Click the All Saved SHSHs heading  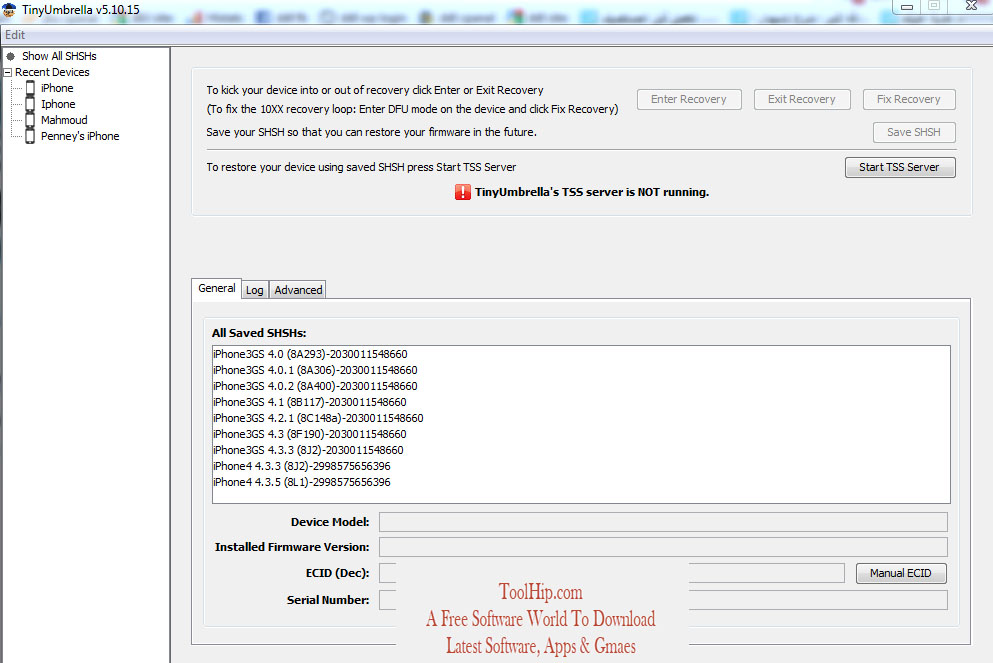point(259,333)
